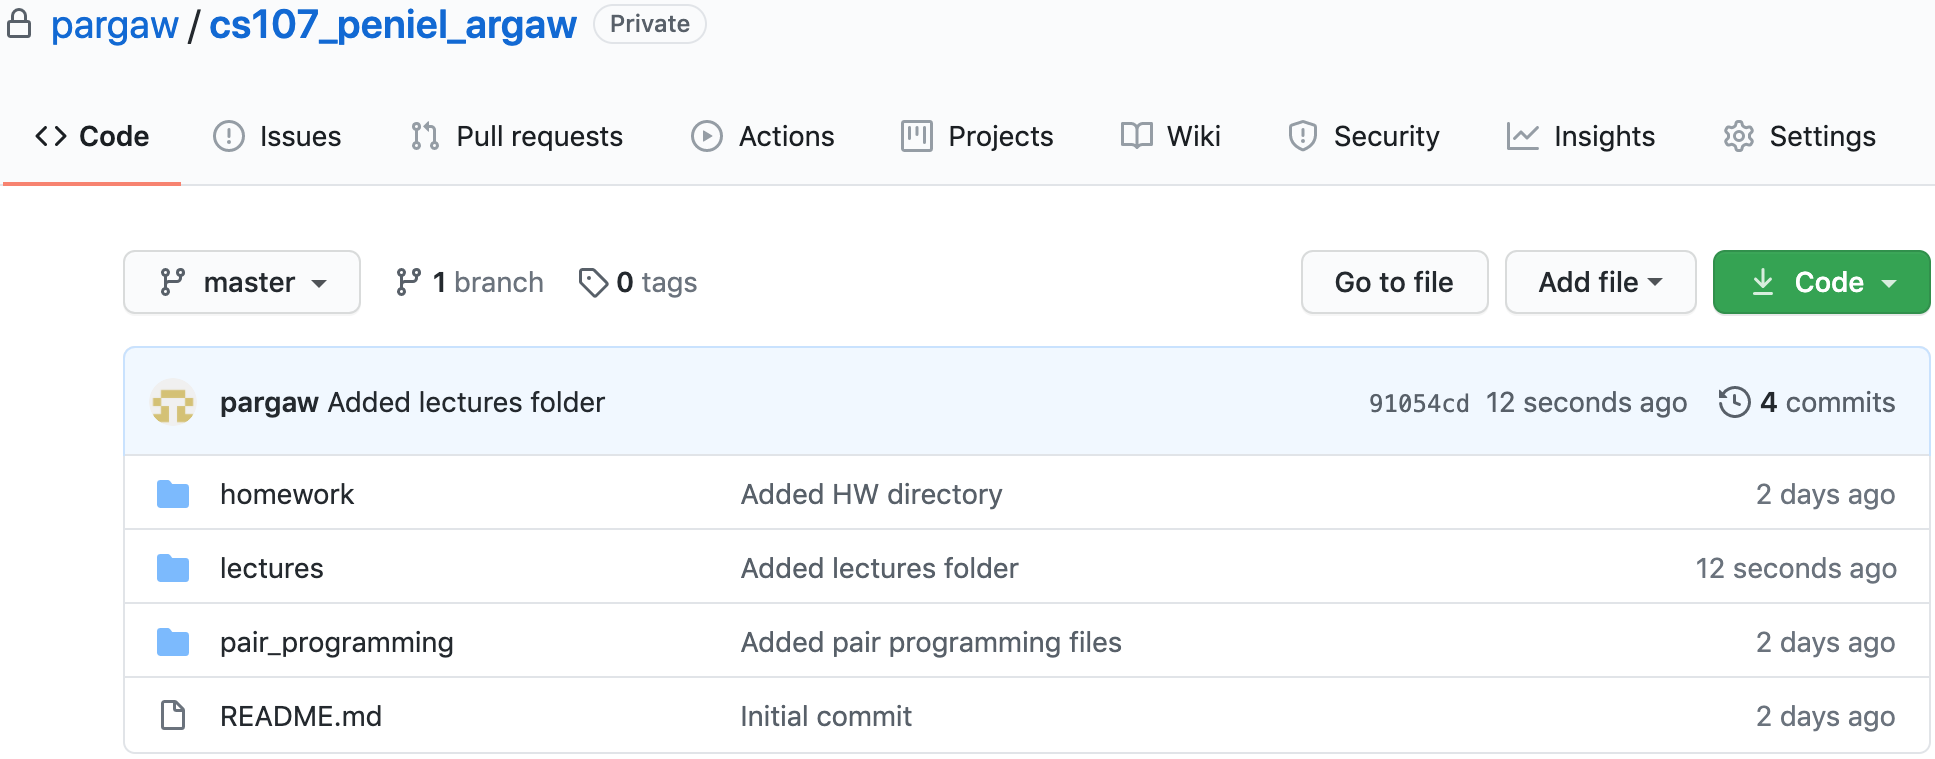The width and height of the screenshot is (1935, 759).
Task: Click 2 days ago in pair_programming row
Action: point(1826,642)
